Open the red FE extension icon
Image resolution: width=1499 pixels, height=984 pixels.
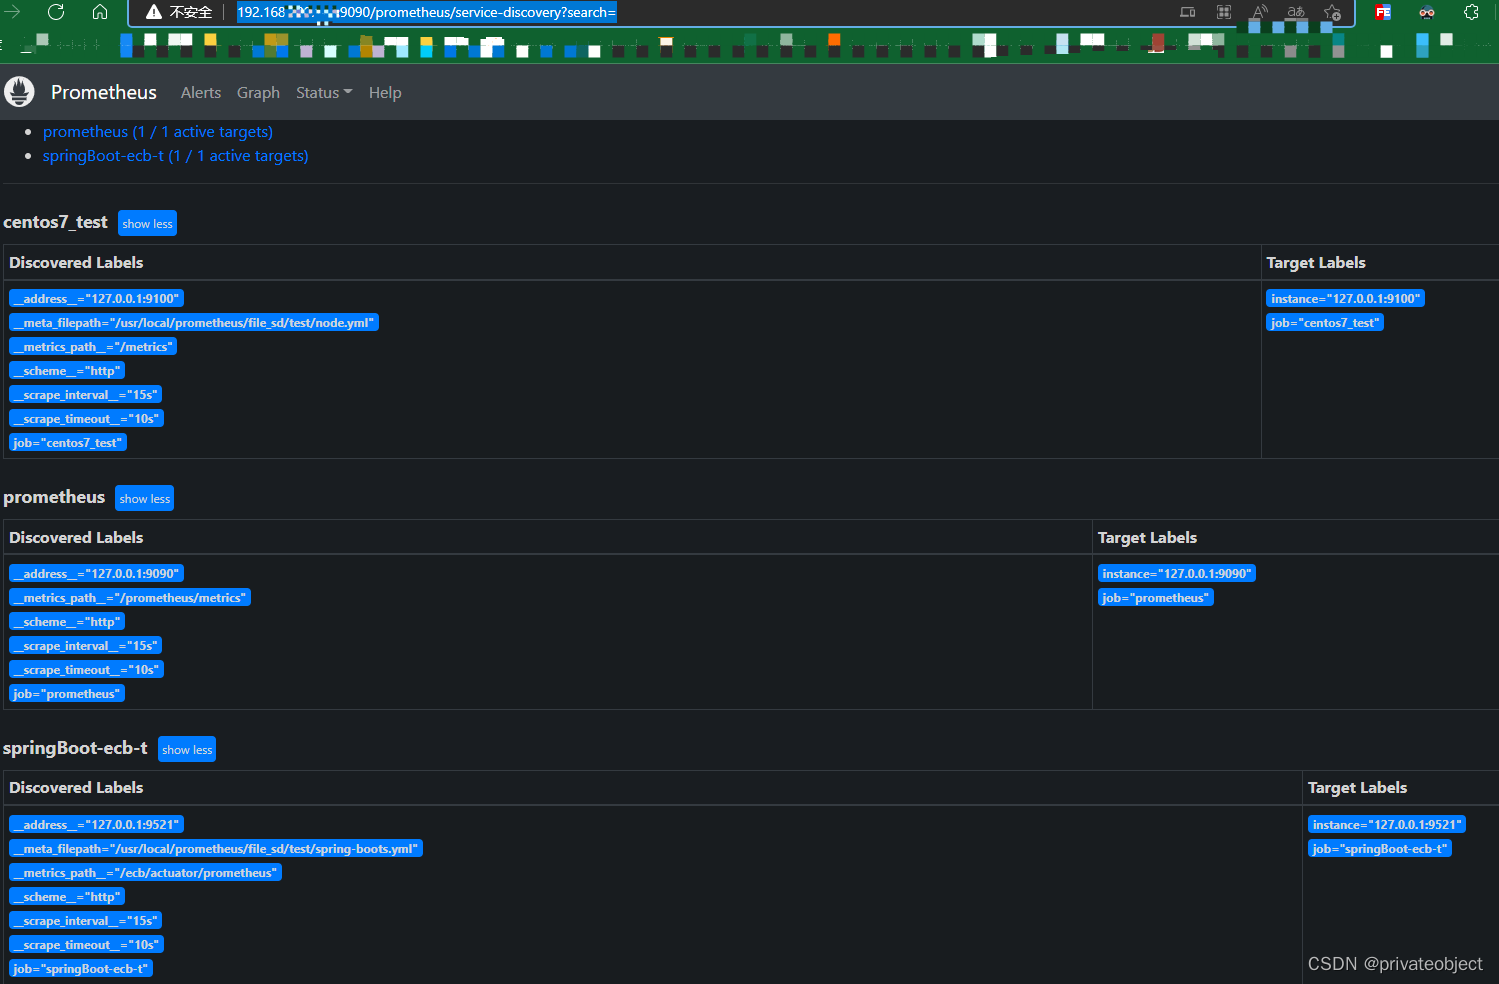point(1383,12)
